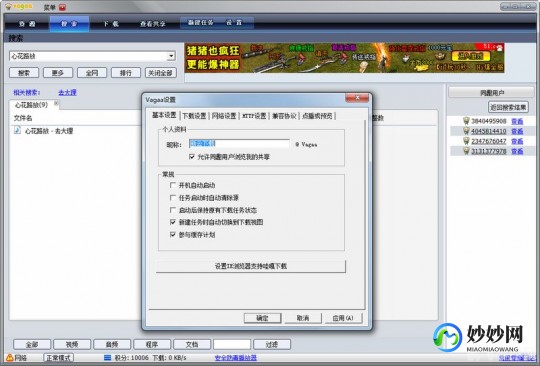540x366 pixels.
Task: Open 资源 section in main navigation
Action: point(27,24)
